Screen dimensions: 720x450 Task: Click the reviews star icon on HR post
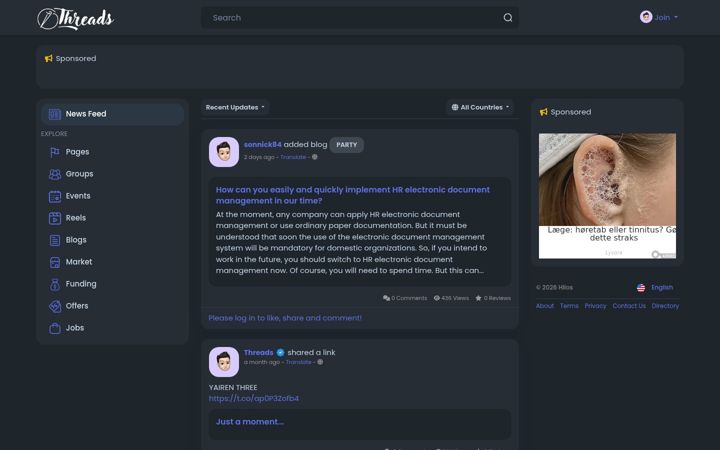pyautogui.click(x=478, y=298)
